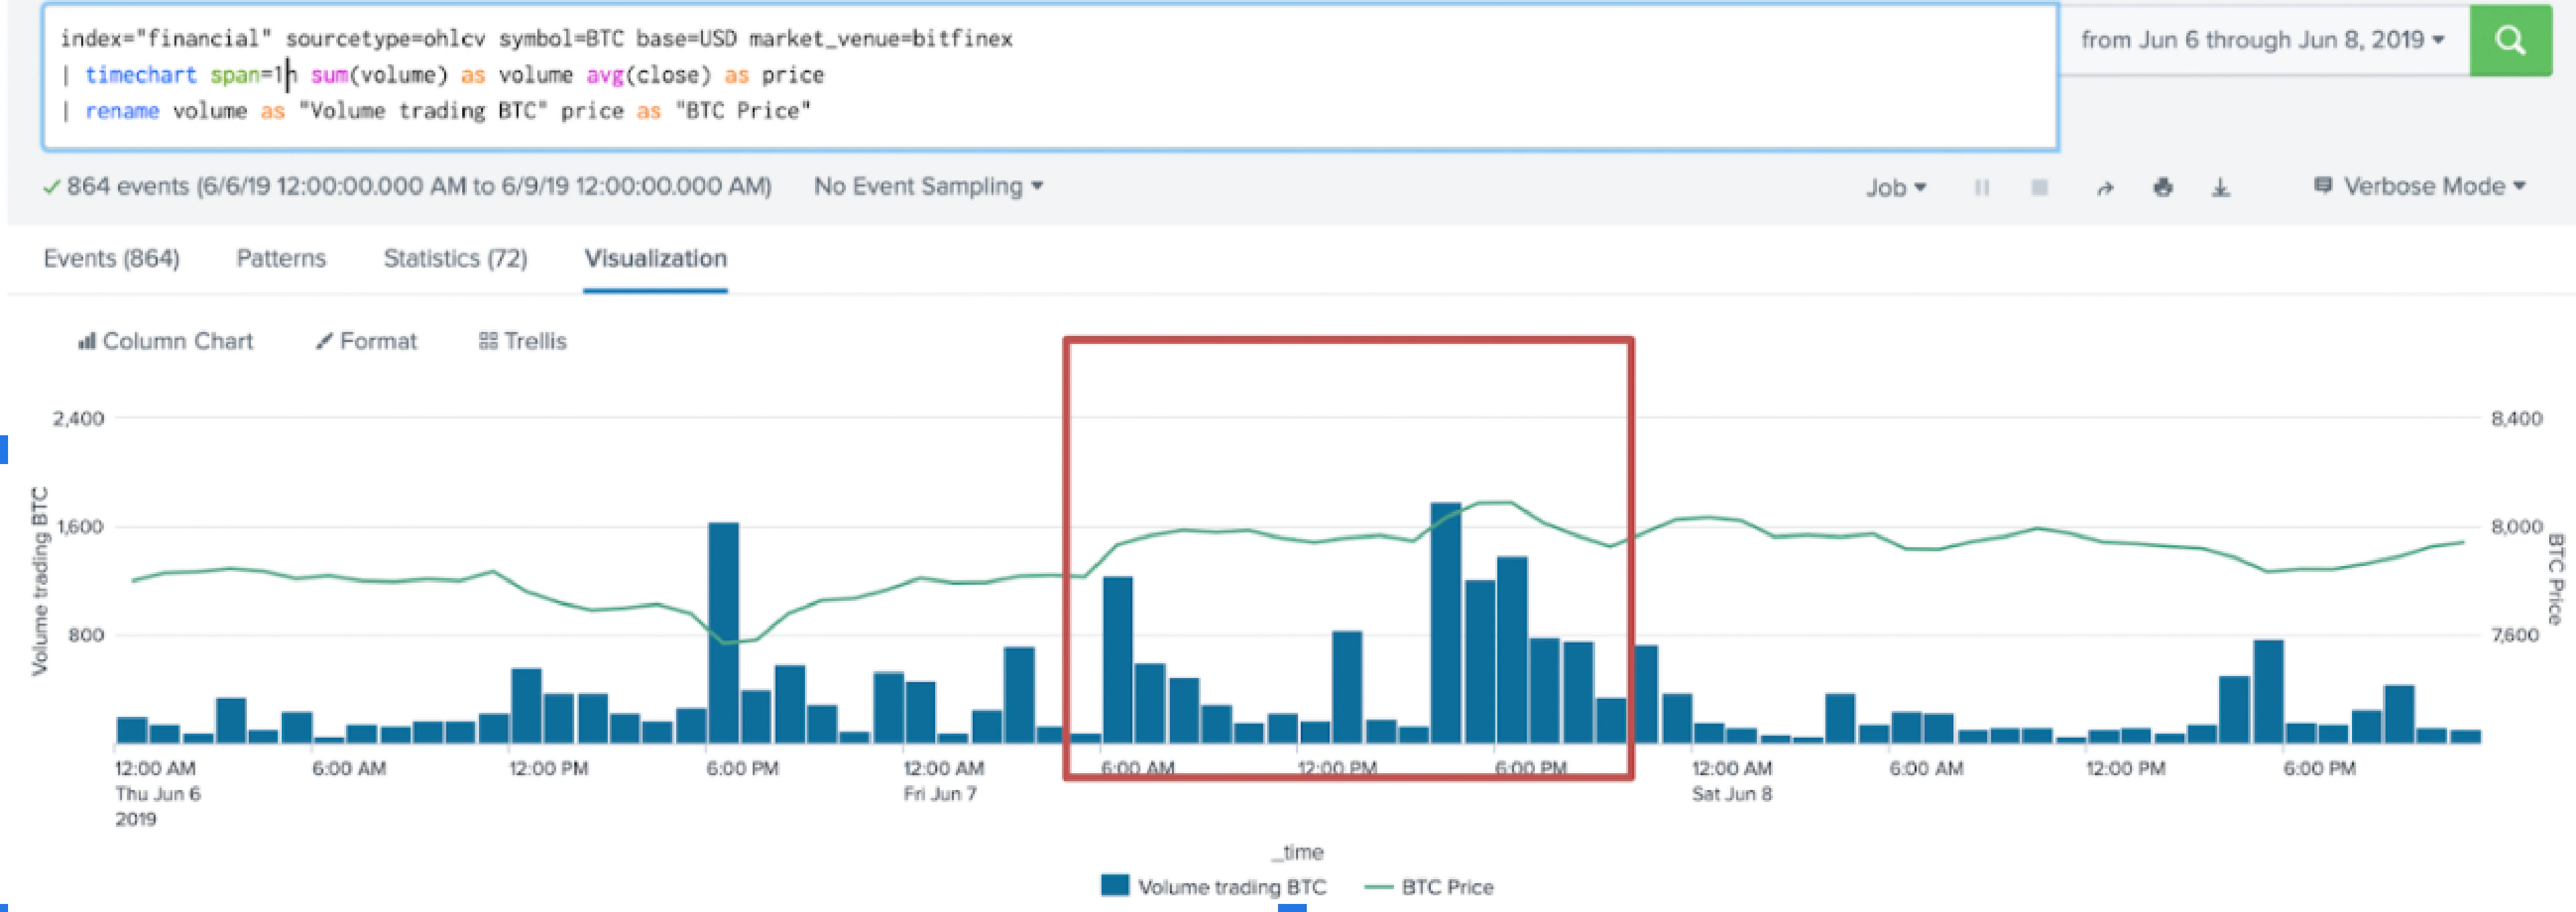This screenshot has width=2576, height=912.
Task: Click the Fri Jun 7 axis label
Action: tap(940, 794)
